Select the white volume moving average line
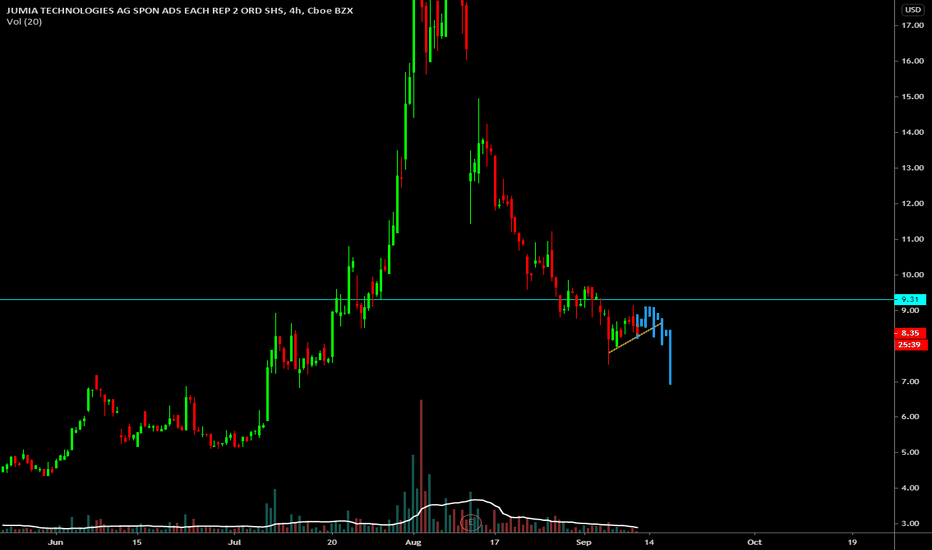The image size is (932, 550). (x=318, y=523)
